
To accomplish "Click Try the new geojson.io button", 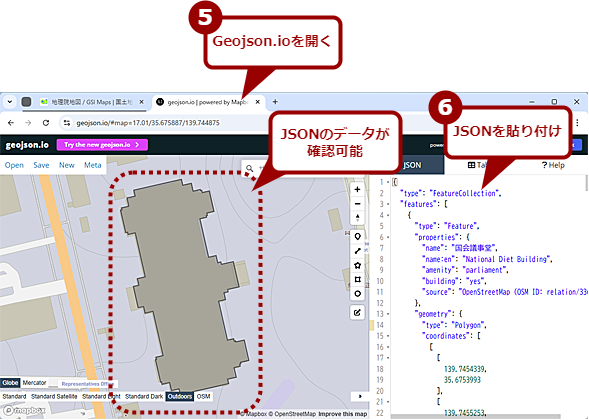I will click(x=102, y=145).
